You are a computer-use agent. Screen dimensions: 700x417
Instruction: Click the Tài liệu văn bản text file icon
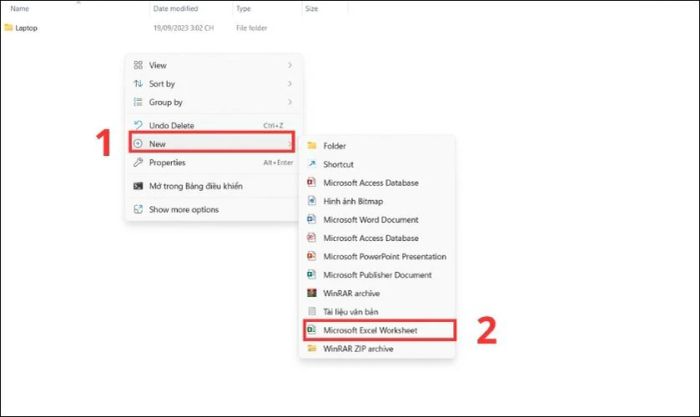(312, 311)
